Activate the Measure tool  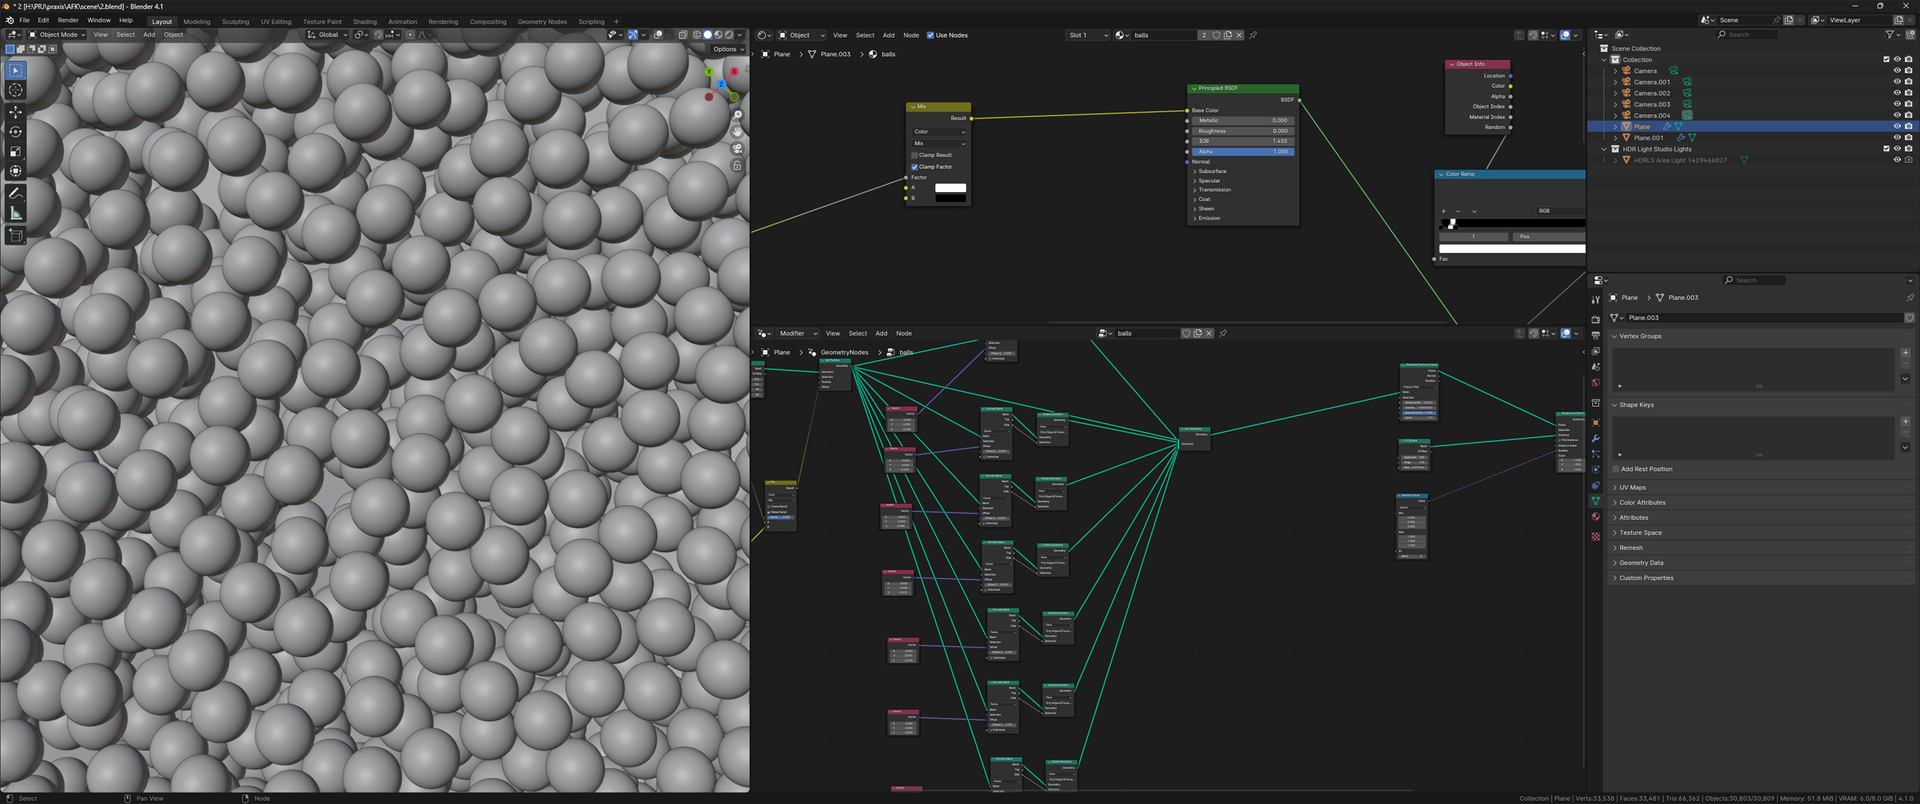tap(15, 213)
